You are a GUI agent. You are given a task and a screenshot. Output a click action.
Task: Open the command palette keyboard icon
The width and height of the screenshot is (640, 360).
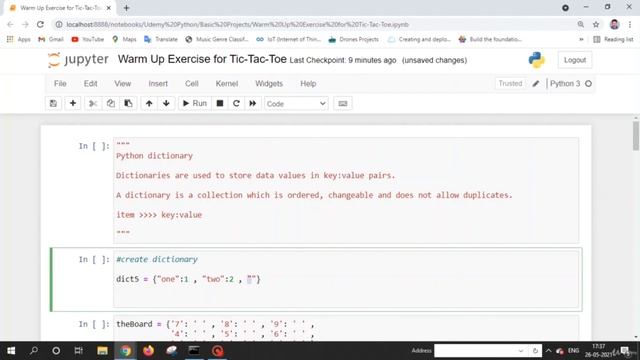[343, 104]
